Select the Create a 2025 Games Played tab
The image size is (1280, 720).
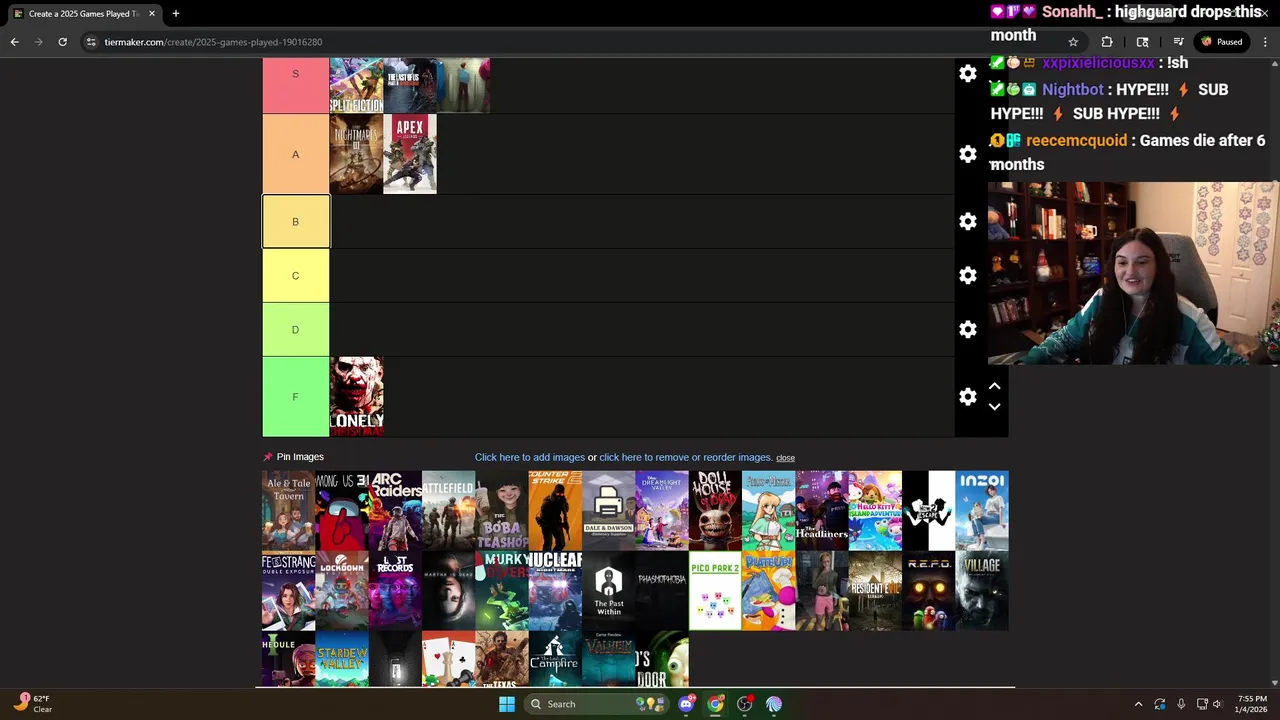click(84, 13)
